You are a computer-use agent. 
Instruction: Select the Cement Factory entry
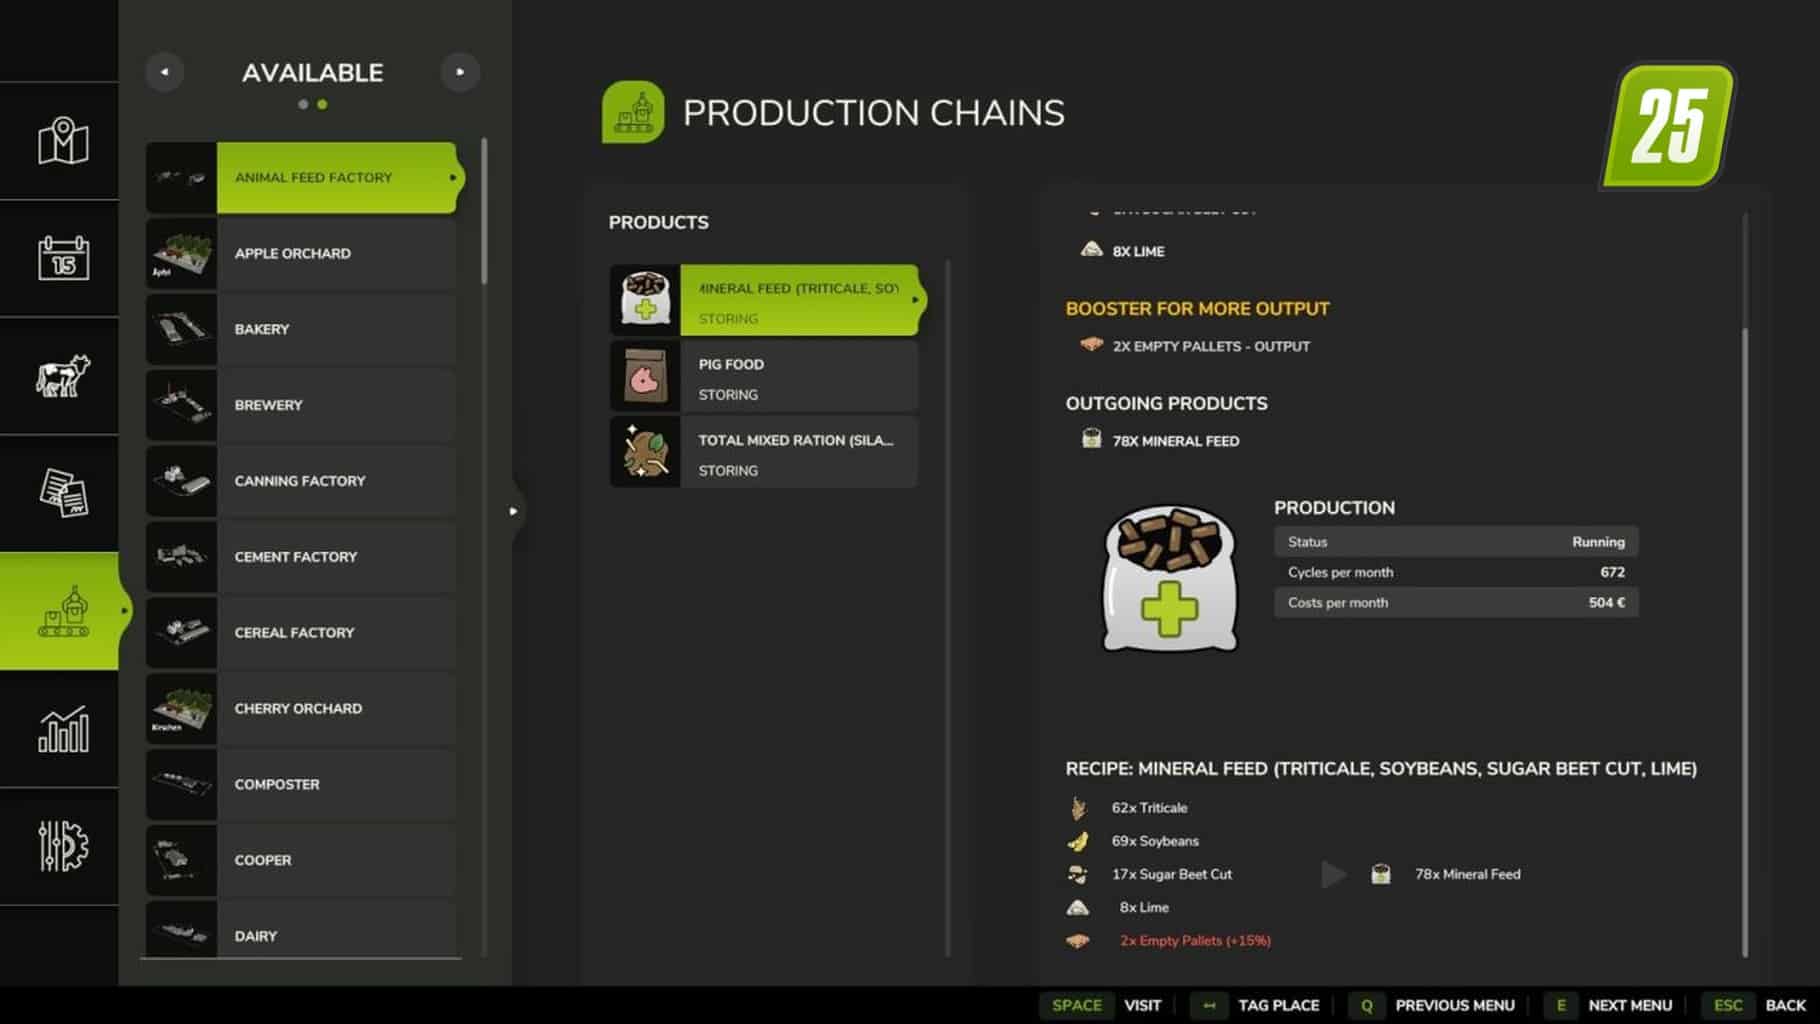[301, 557]
